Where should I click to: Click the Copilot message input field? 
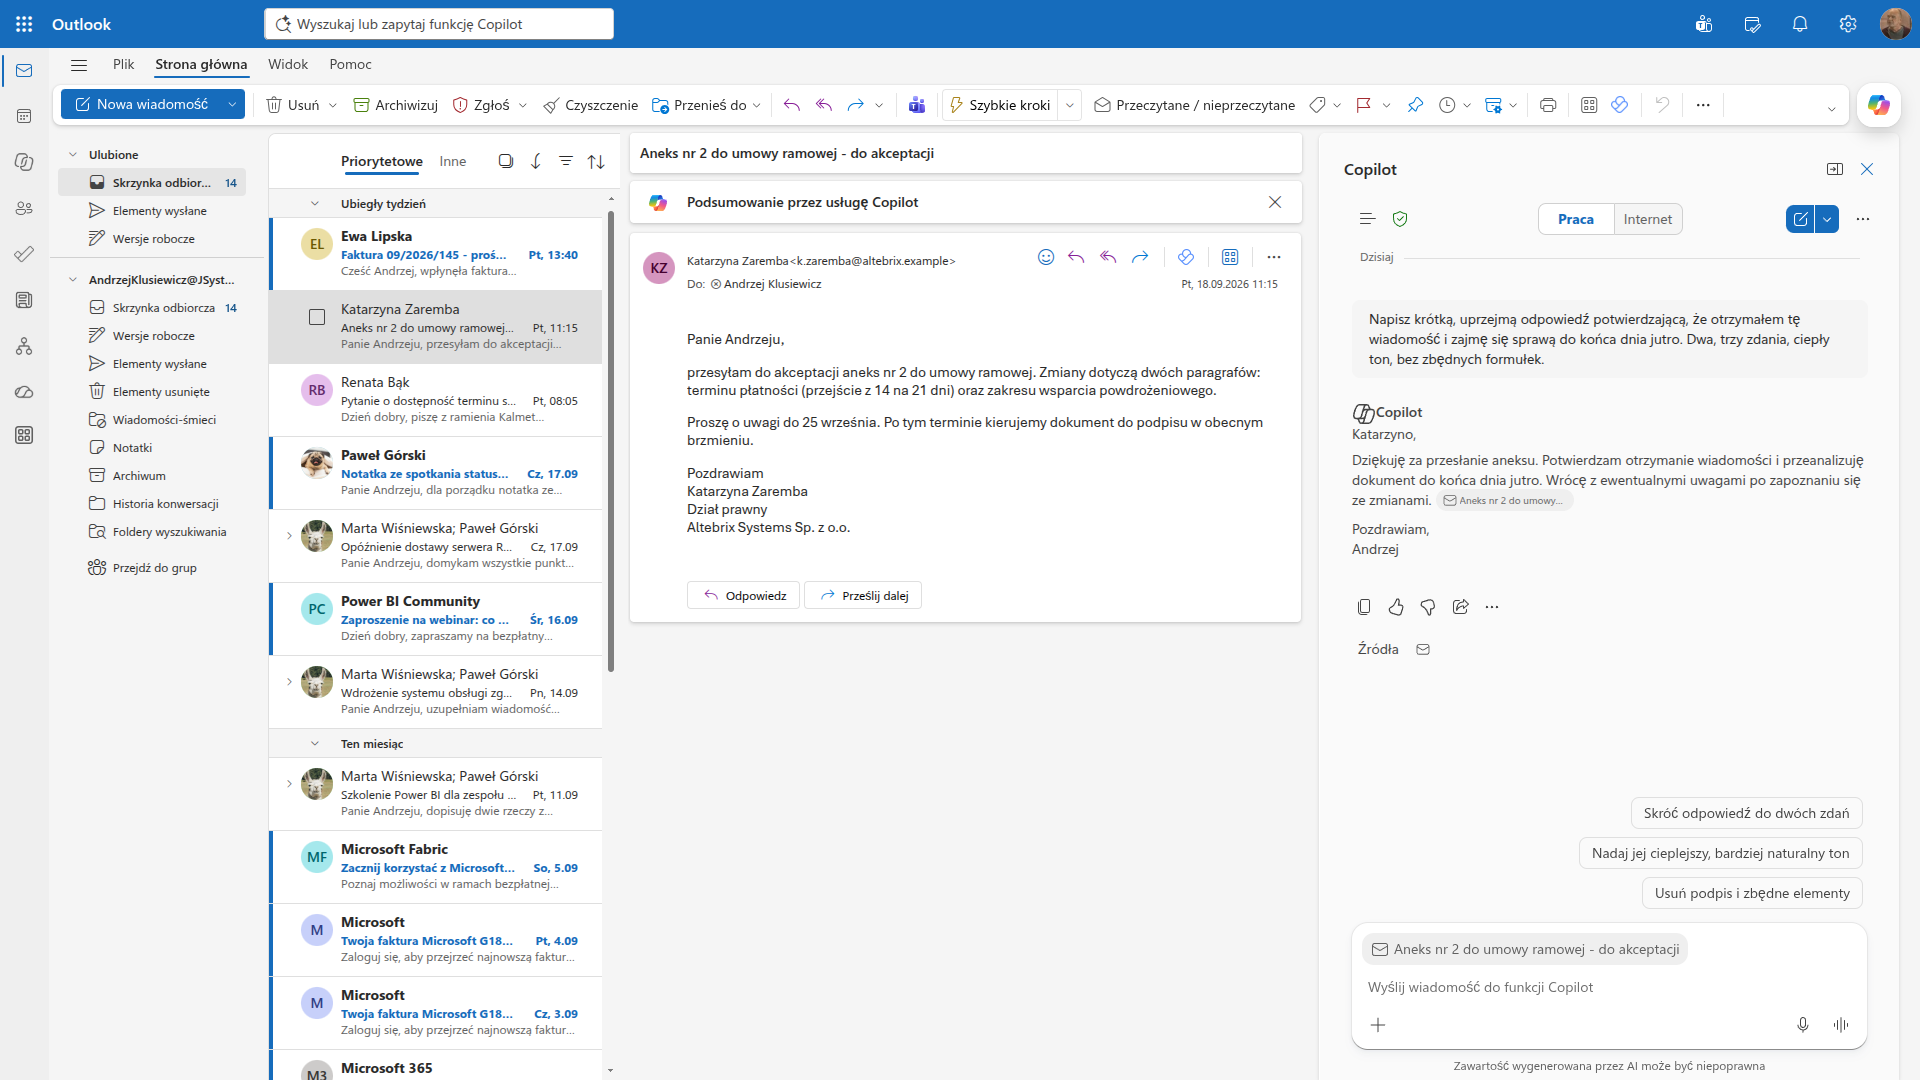(1609, 987)
